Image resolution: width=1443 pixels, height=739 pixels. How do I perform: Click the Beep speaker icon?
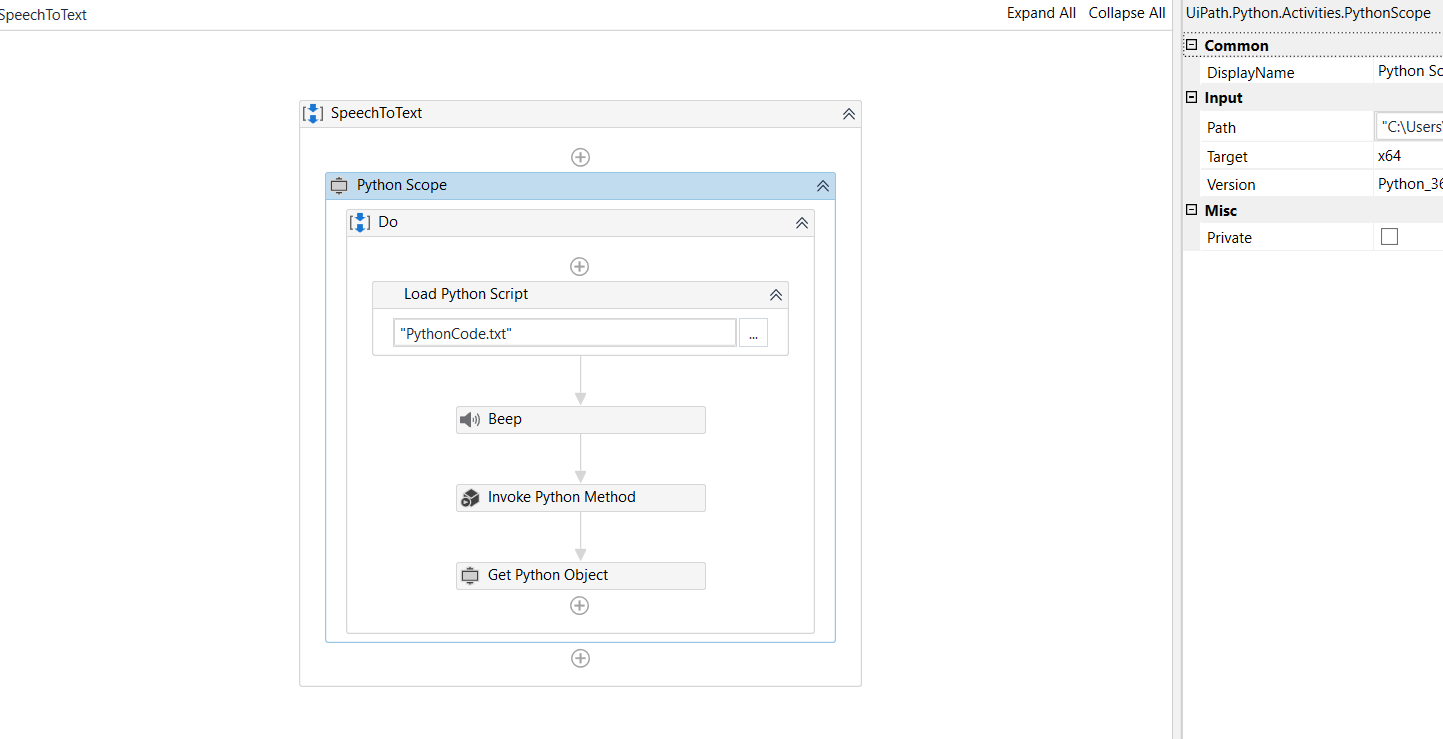[469, 420]
